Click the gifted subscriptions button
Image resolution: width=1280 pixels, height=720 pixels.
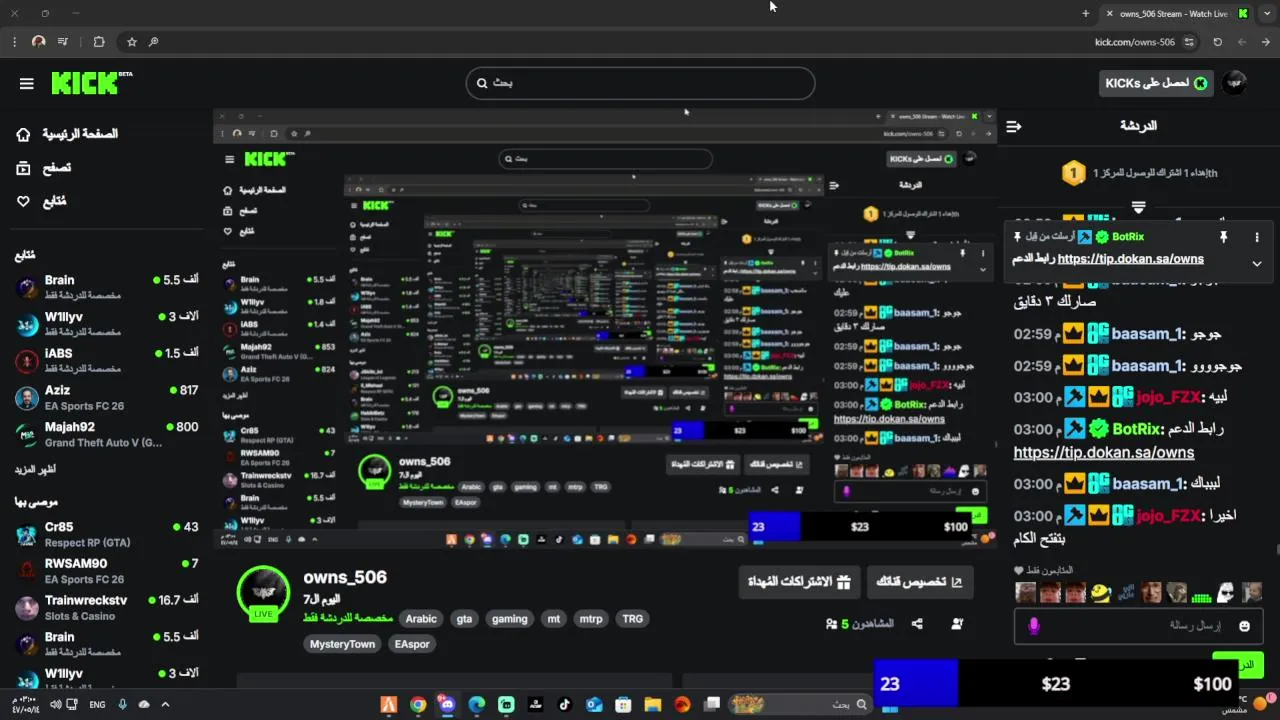(799, 582)
